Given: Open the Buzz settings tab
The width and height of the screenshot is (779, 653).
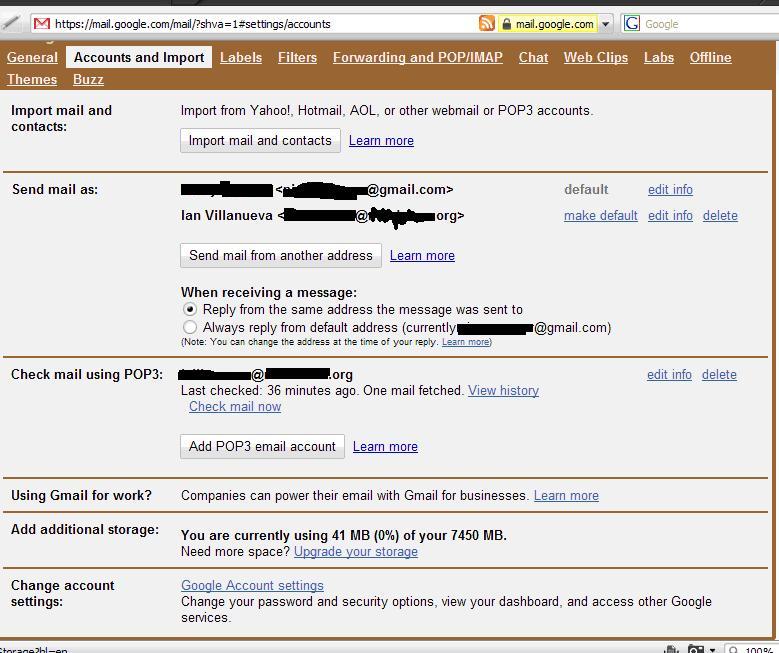Looking at the screenshot, I should 88,79.
